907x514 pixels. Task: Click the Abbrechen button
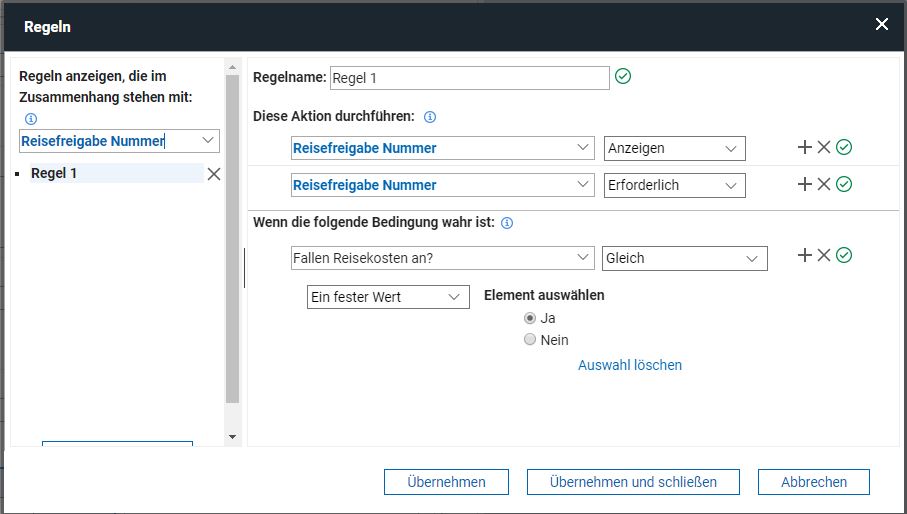point(813,482)
